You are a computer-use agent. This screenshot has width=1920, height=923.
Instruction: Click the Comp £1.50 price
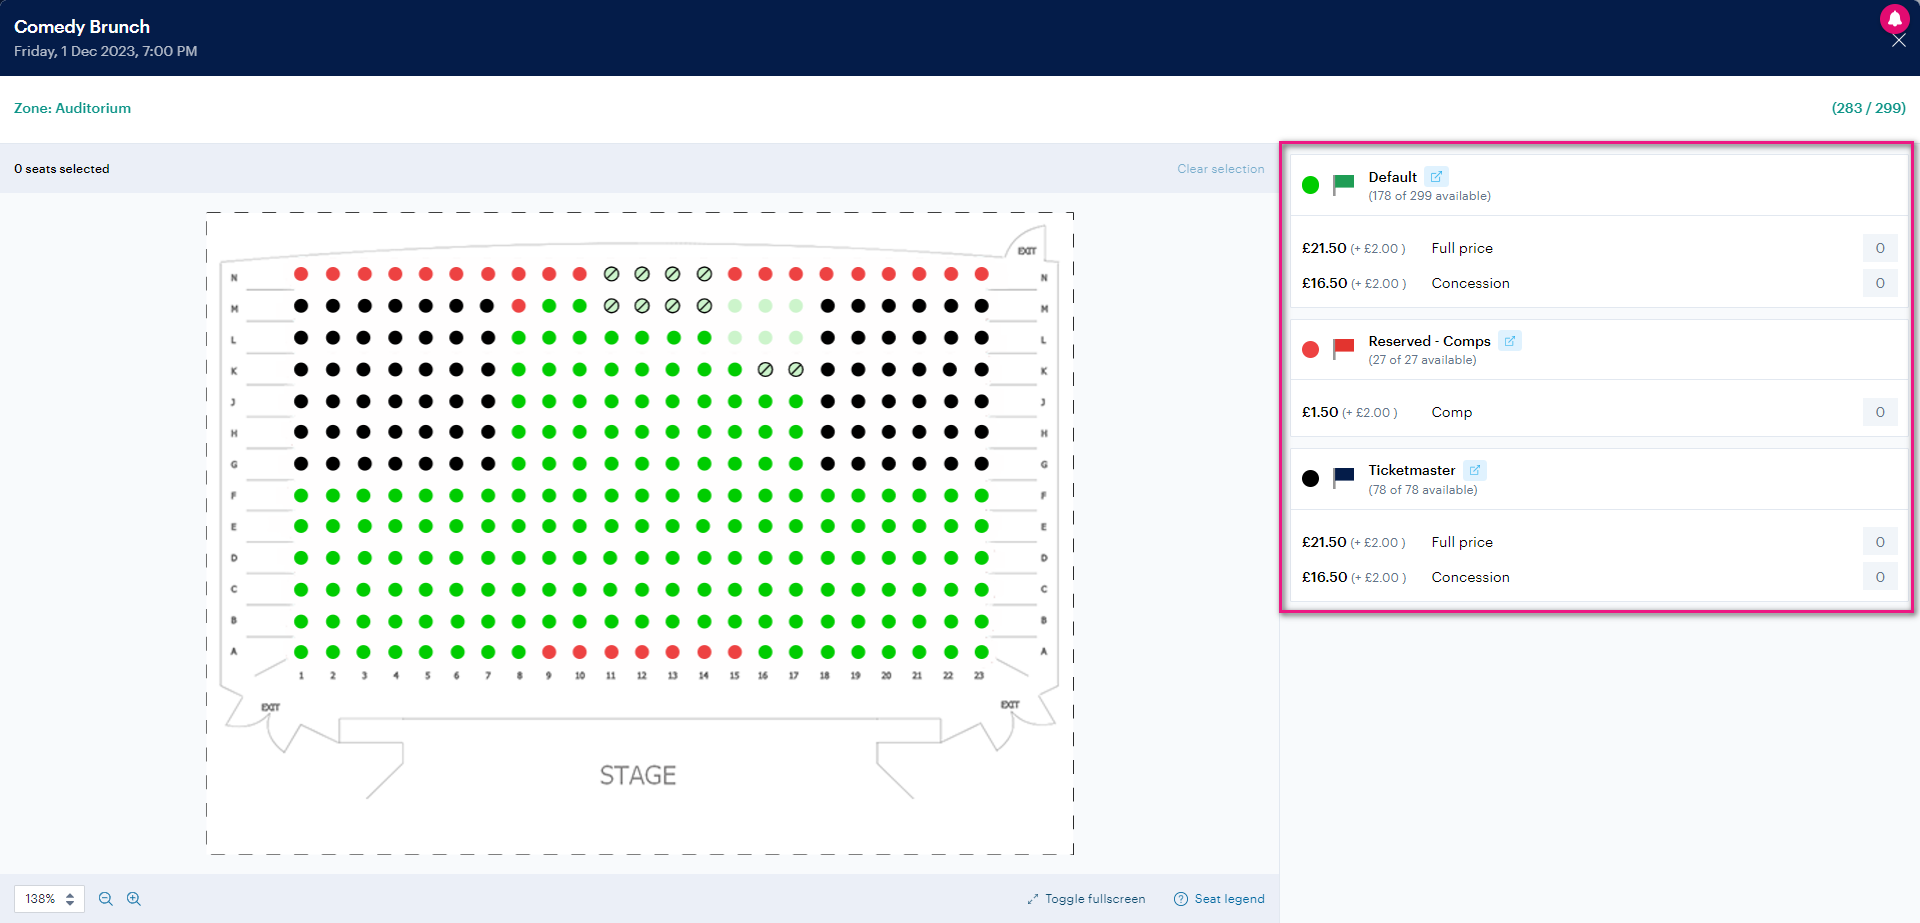tap(1320, 412)
